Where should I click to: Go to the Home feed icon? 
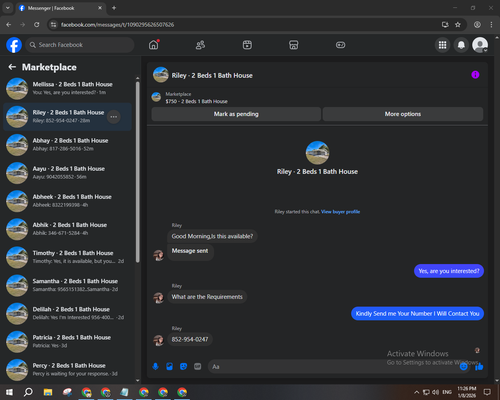click(154, 45)
